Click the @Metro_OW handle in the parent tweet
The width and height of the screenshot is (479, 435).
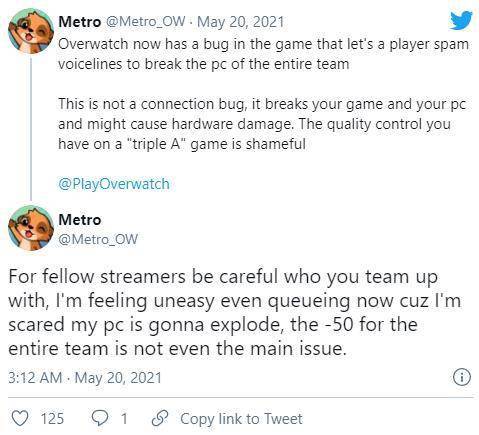point(145,22)
